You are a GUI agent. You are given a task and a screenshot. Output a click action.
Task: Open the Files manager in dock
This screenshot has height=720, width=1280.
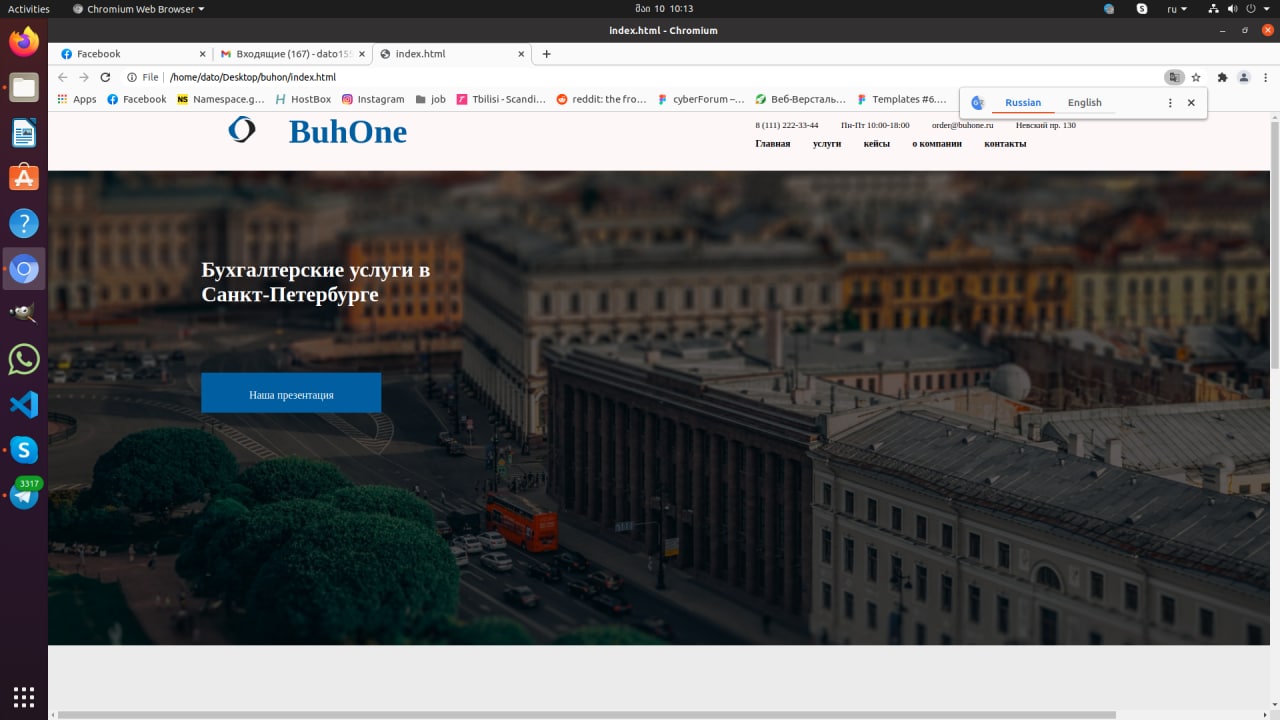[24, 87]
